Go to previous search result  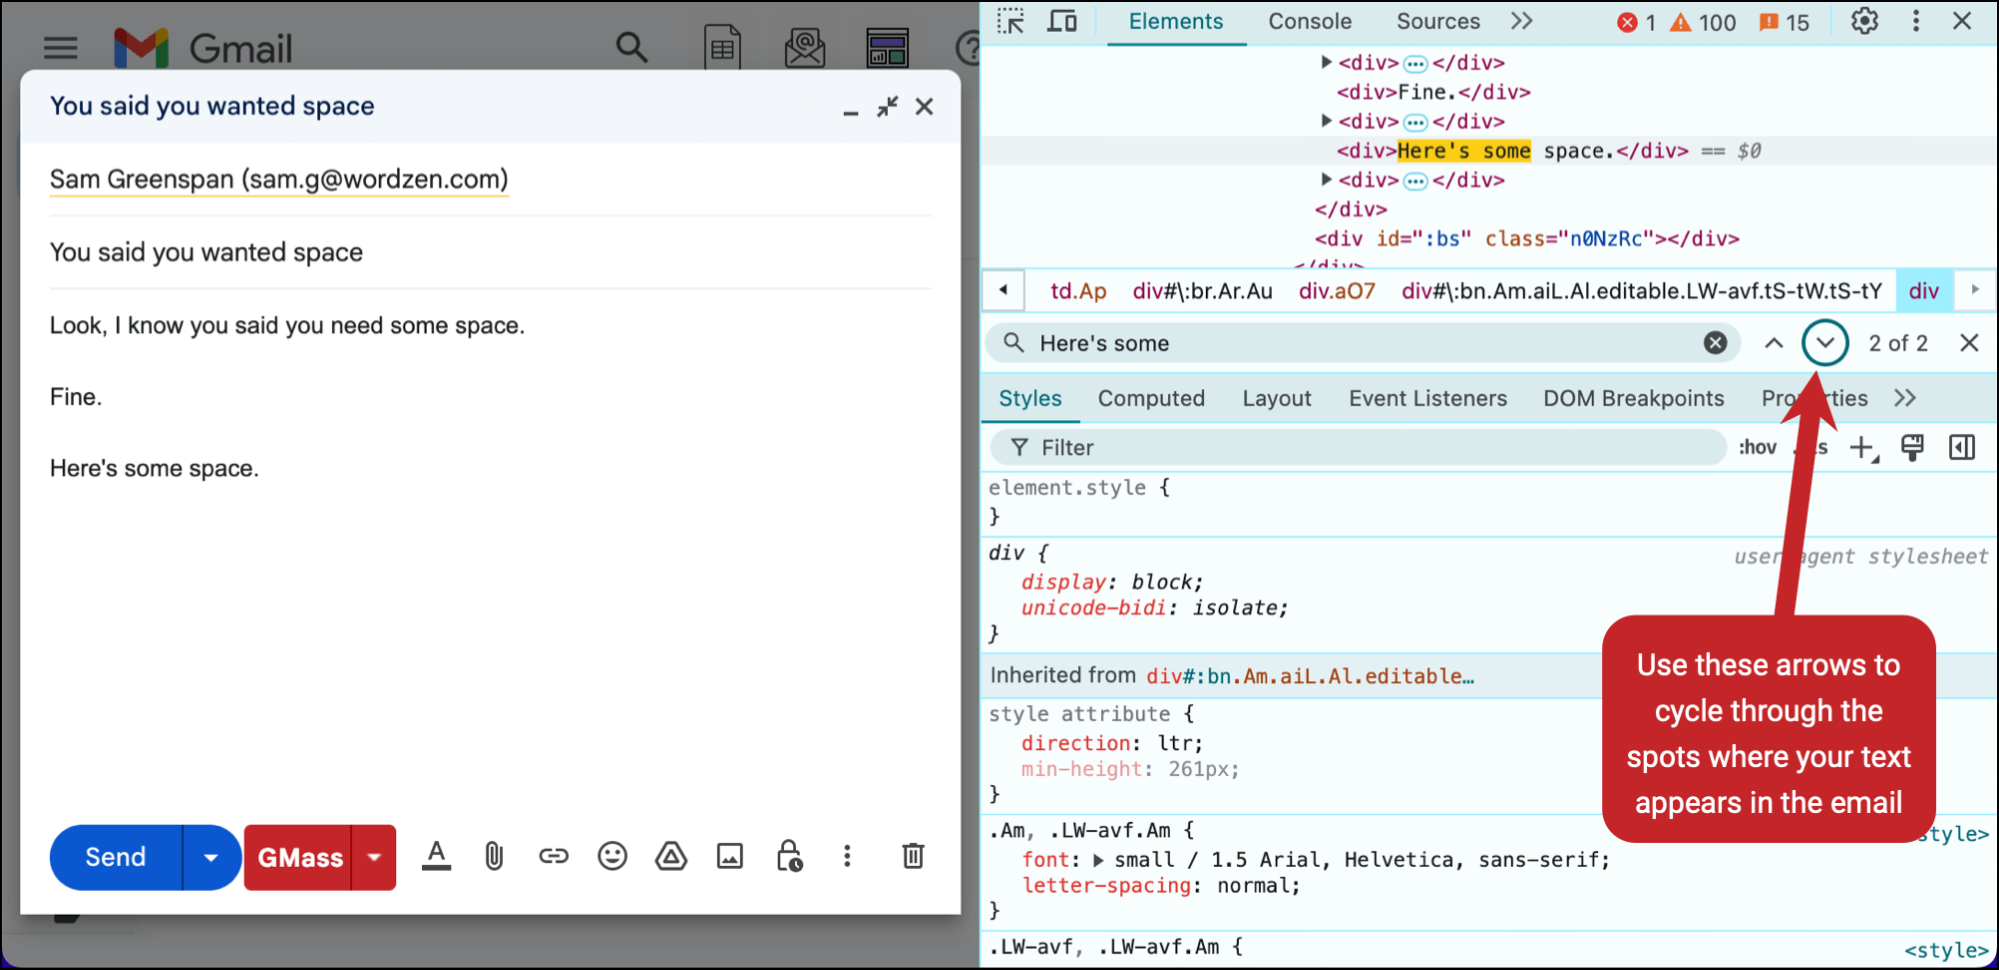(1773, 343)
